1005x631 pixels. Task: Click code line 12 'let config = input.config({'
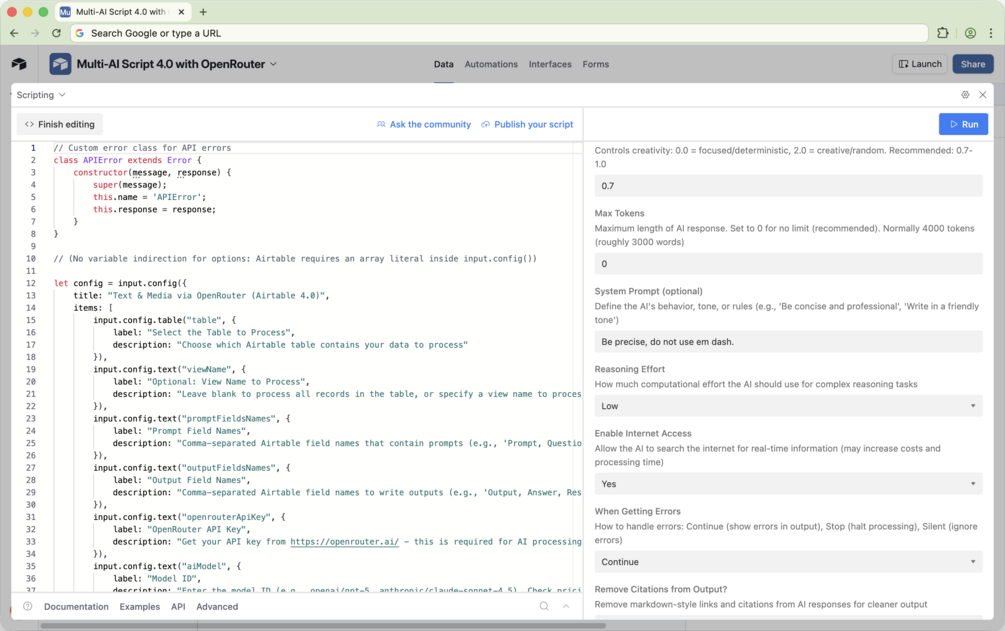pyautogui.click(x=120, y=283)
